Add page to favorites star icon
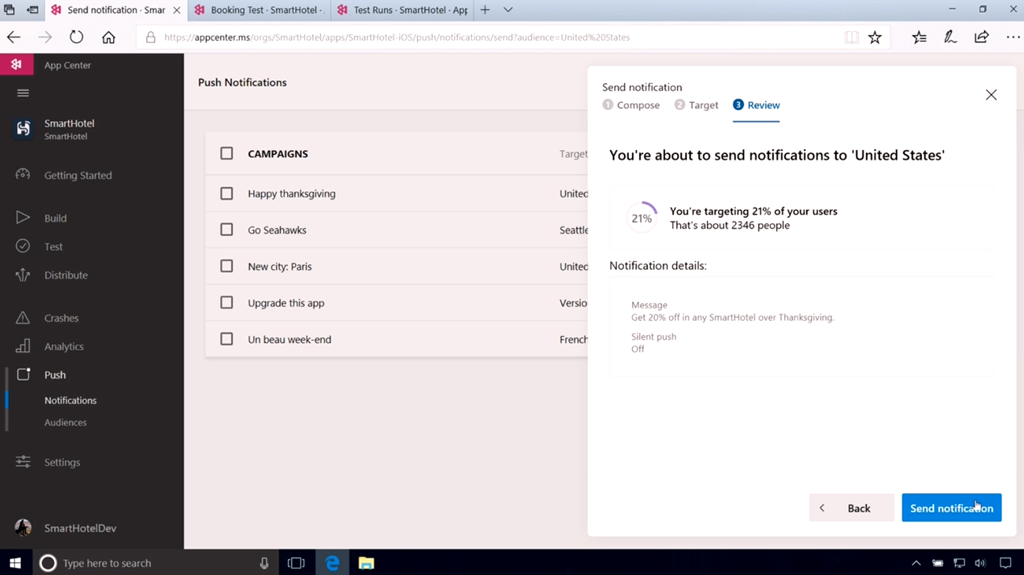Screen dimensions: 1024x575 coord(875,37)
